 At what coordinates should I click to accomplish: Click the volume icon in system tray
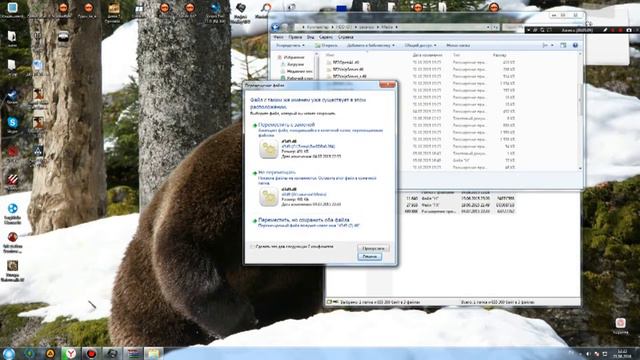click(588, 354)
